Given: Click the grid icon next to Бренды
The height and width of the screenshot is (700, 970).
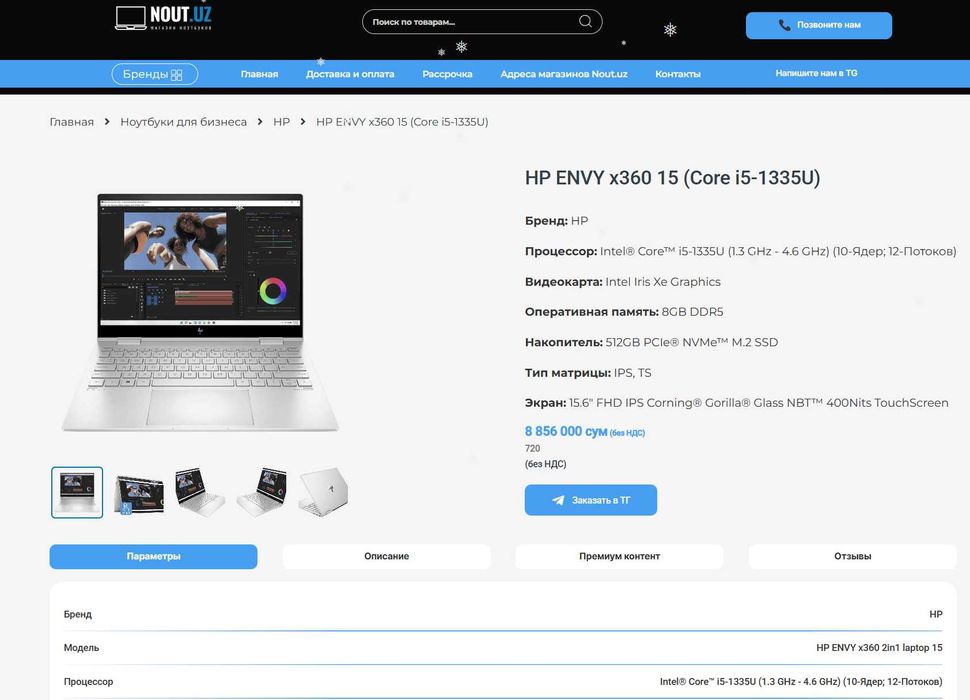Looking at the screenshot, I should click(x=176, y=75).
